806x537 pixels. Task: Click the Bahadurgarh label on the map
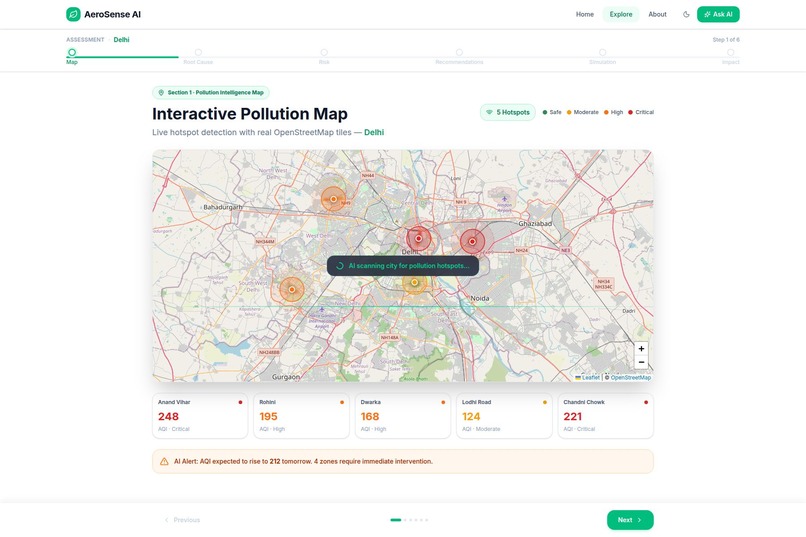(223, 207)
